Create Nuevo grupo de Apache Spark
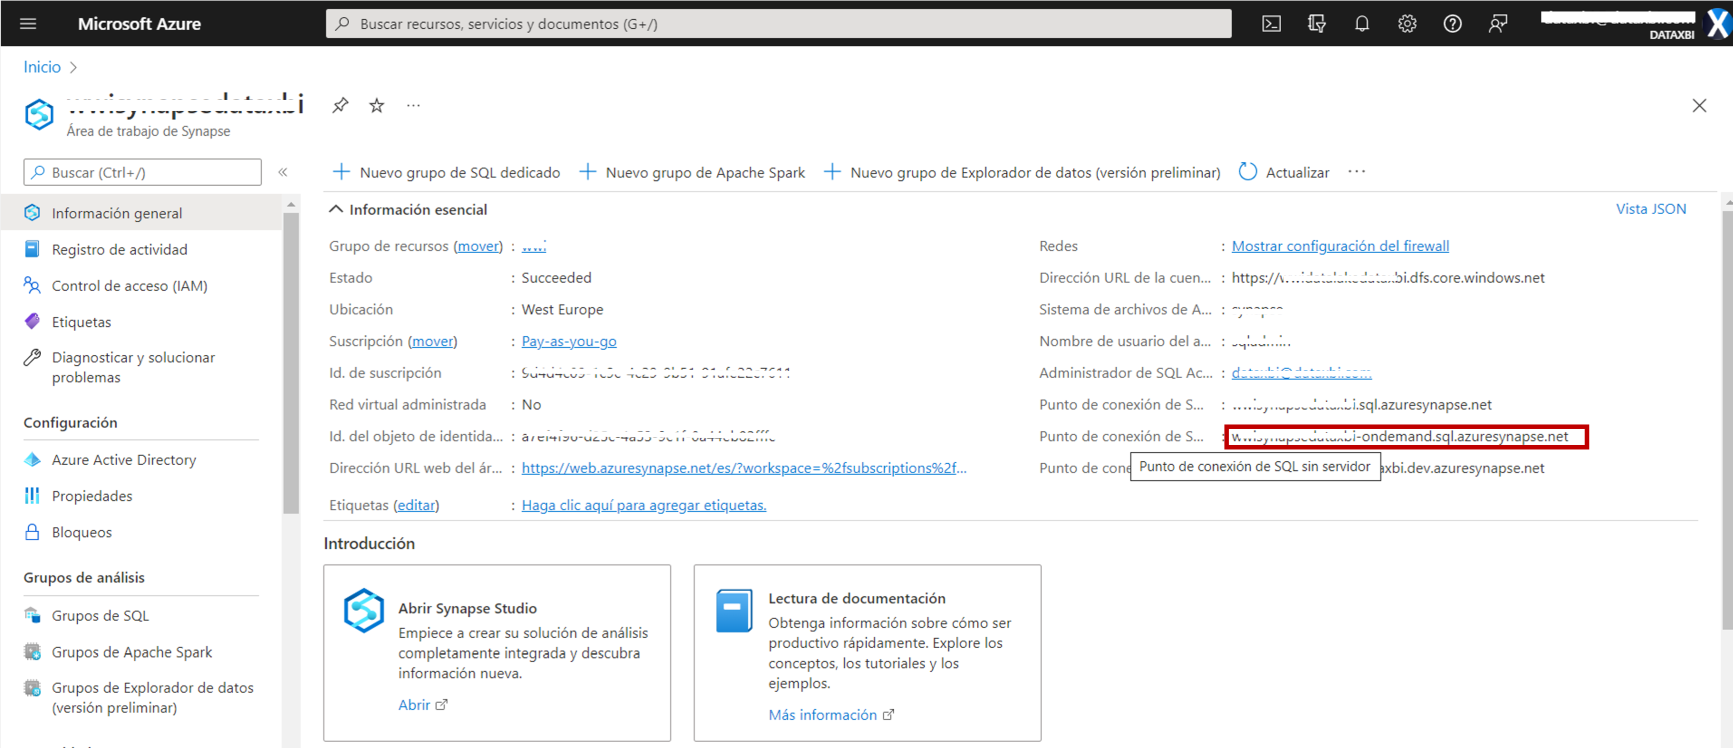 [692, 172]
